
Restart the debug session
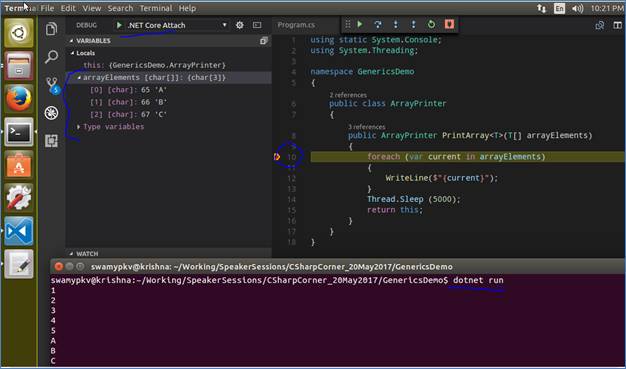point(431,24)
